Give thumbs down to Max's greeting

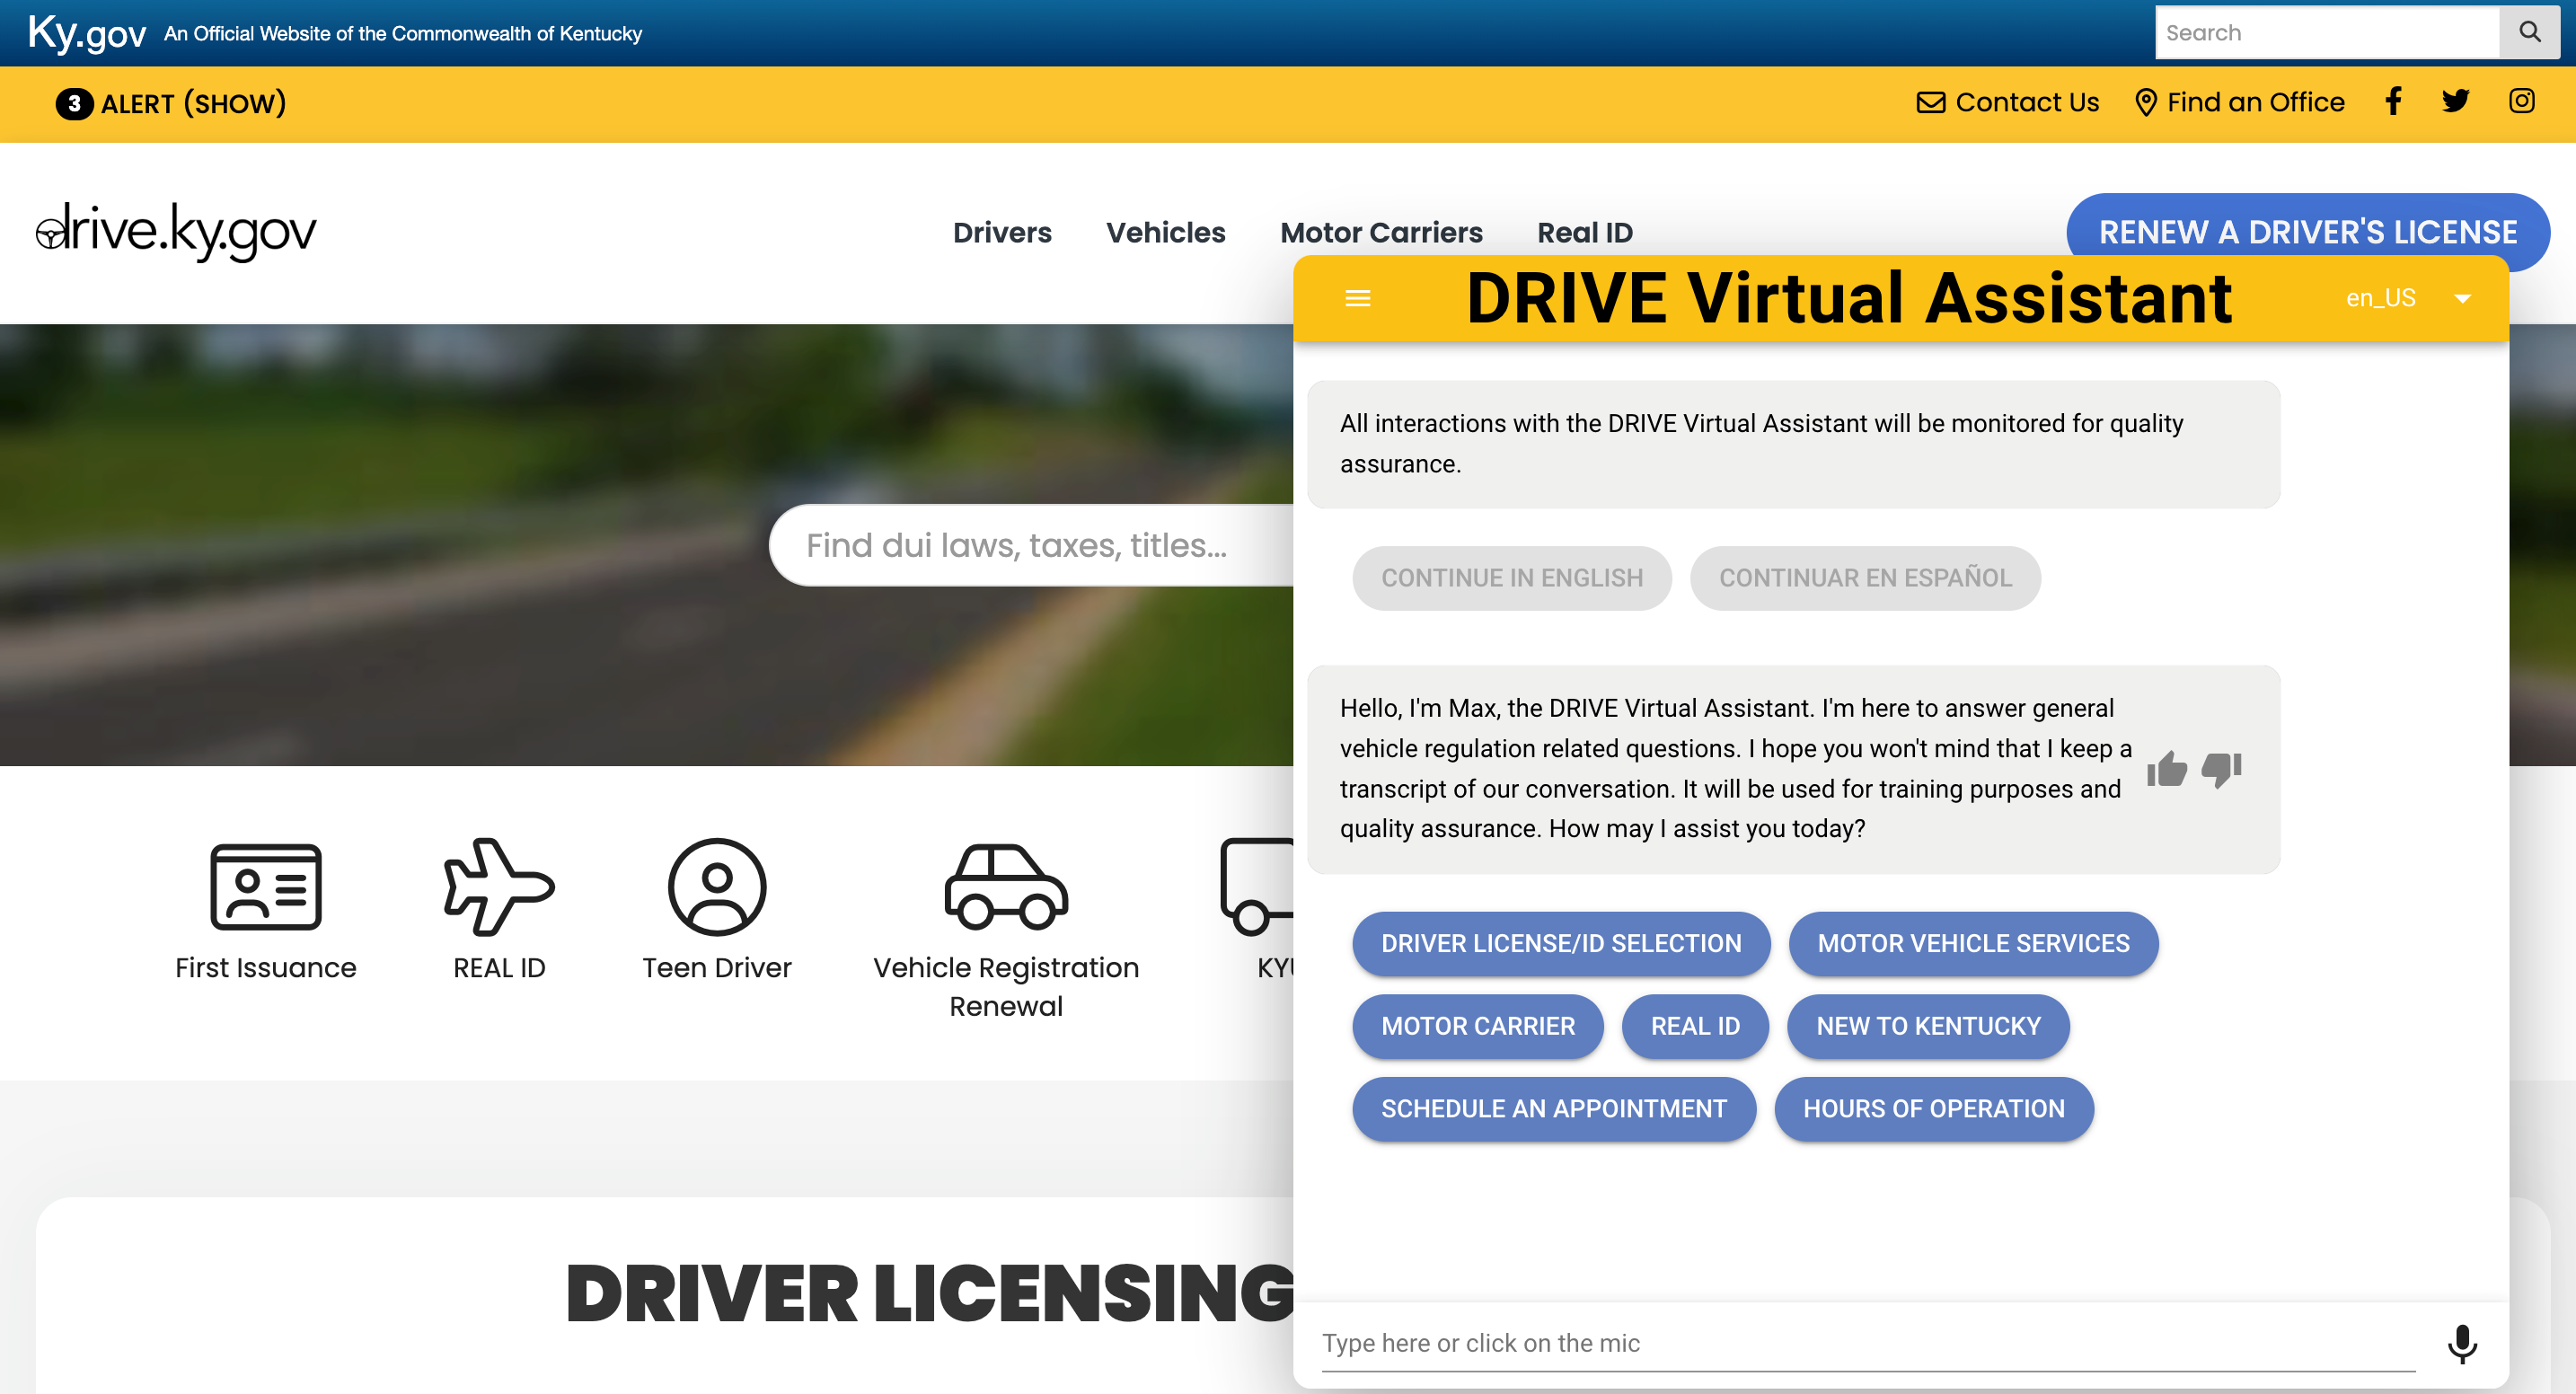coord(2221,769)
